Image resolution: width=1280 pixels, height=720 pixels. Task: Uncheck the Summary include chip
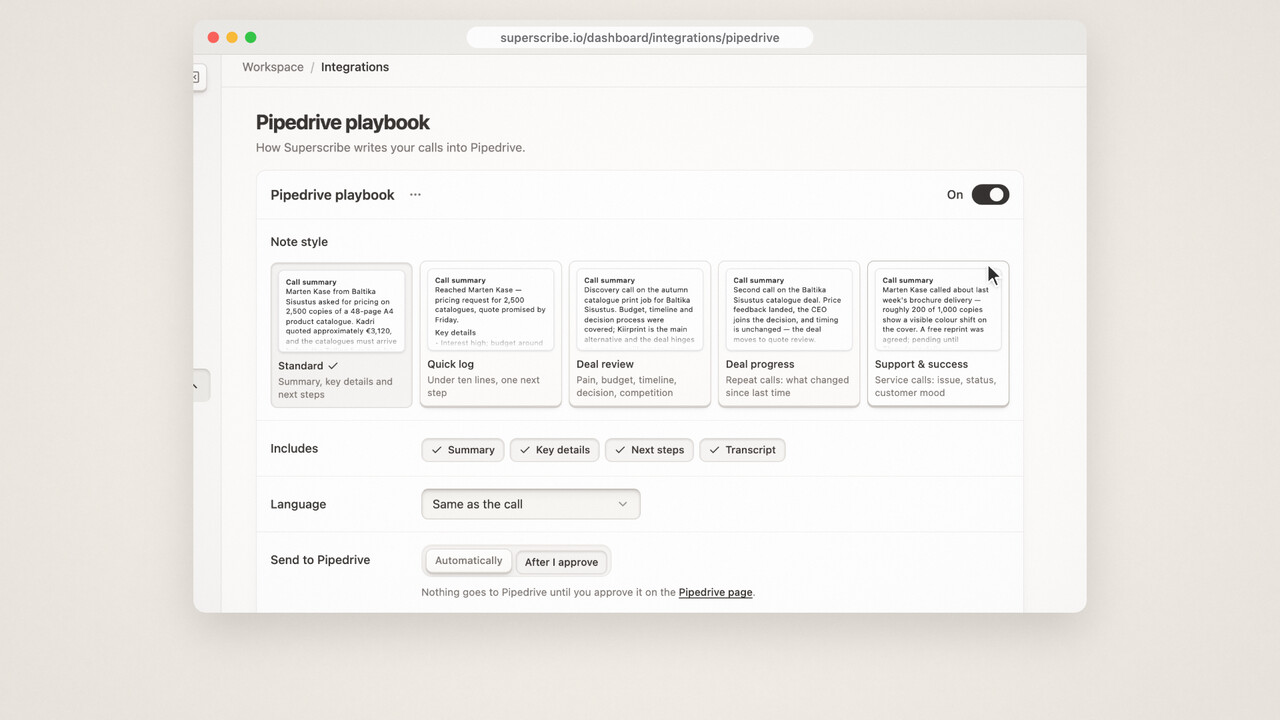click(463, 450)
